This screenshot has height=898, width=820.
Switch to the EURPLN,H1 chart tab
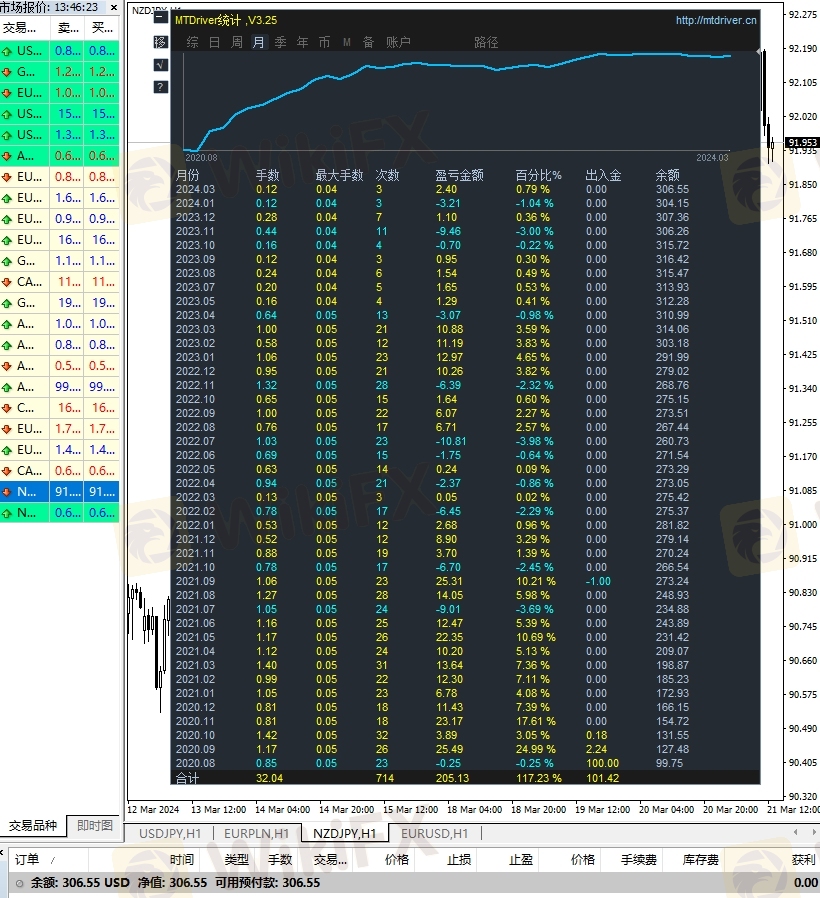256,834
